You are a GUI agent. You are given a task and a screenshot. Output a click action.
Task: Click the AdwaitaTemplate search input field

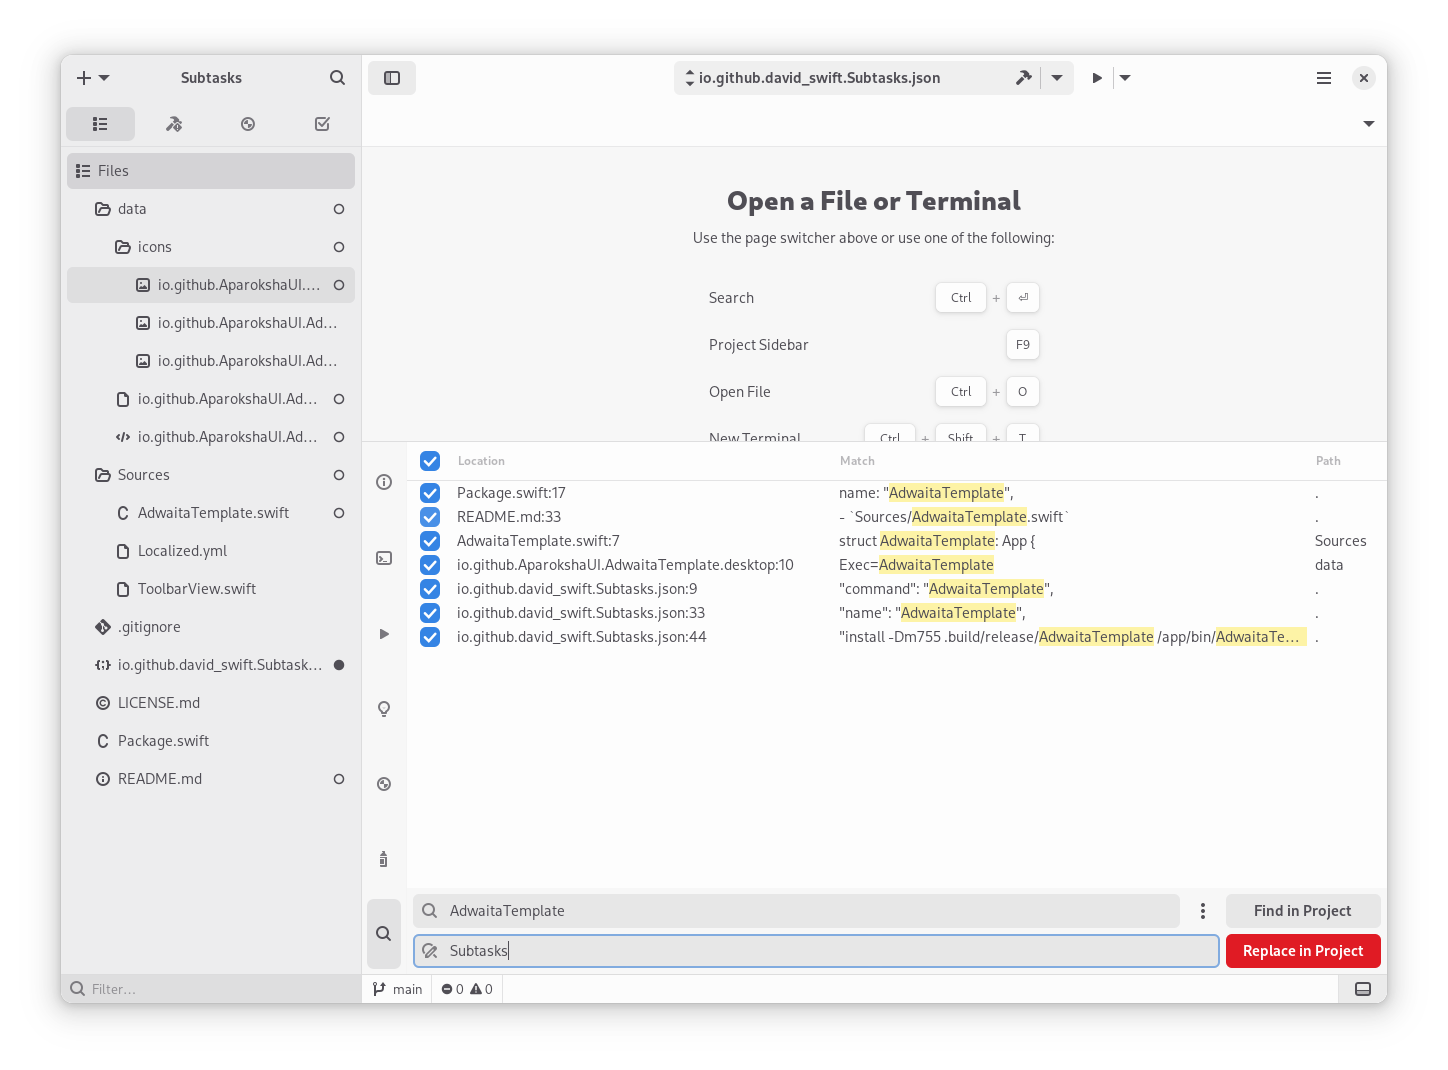pos(800,911)
